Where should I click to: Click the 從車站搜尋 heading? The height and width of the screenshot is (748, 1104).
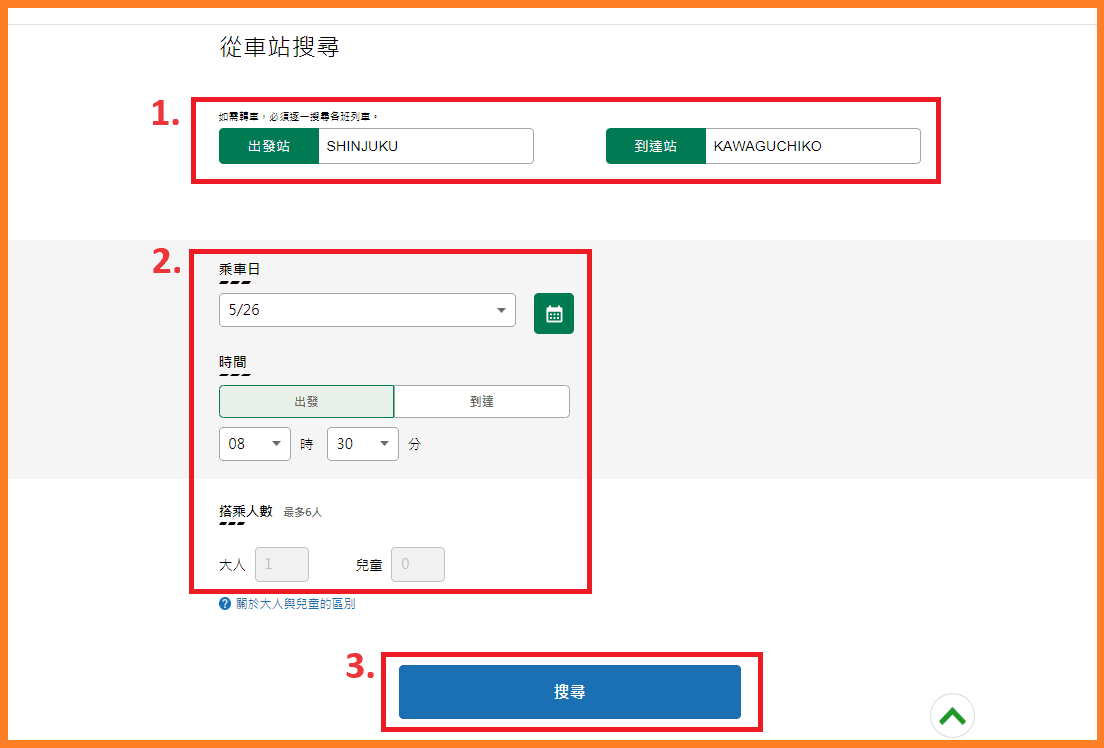[x=279, y=47]
